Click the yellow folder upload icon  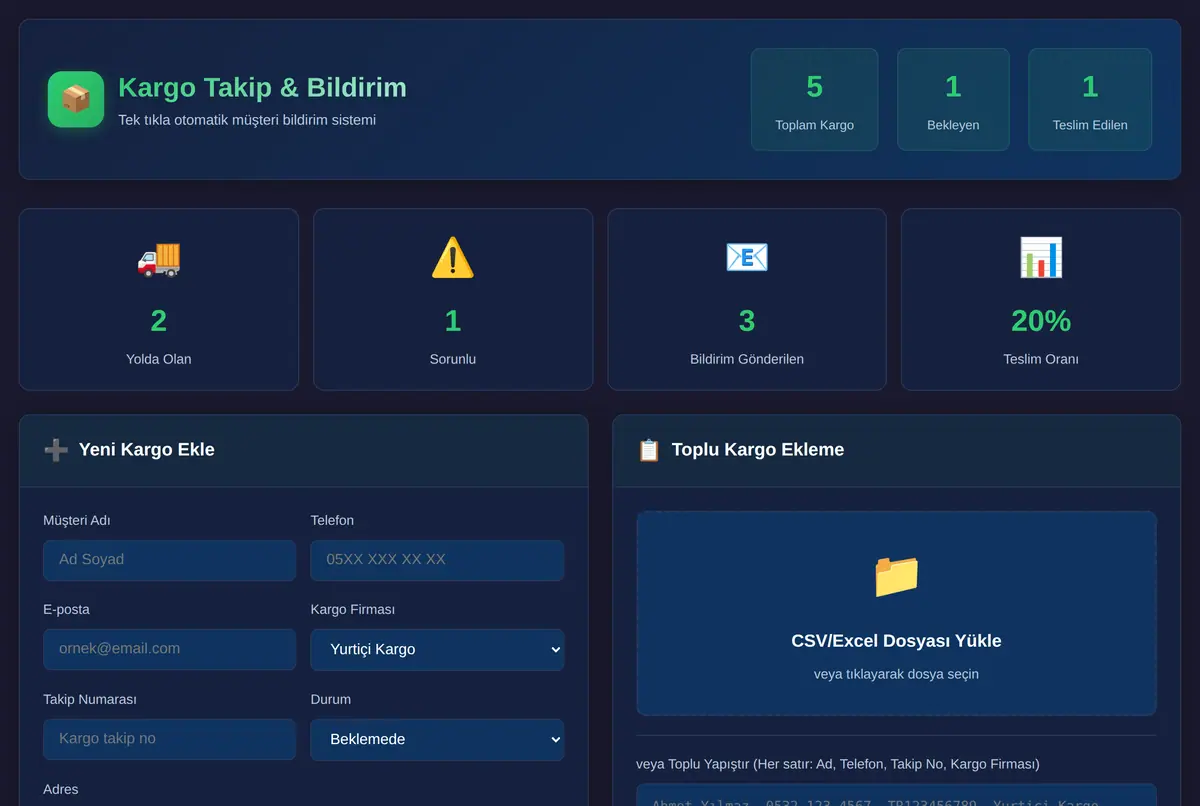coord(896,576)
